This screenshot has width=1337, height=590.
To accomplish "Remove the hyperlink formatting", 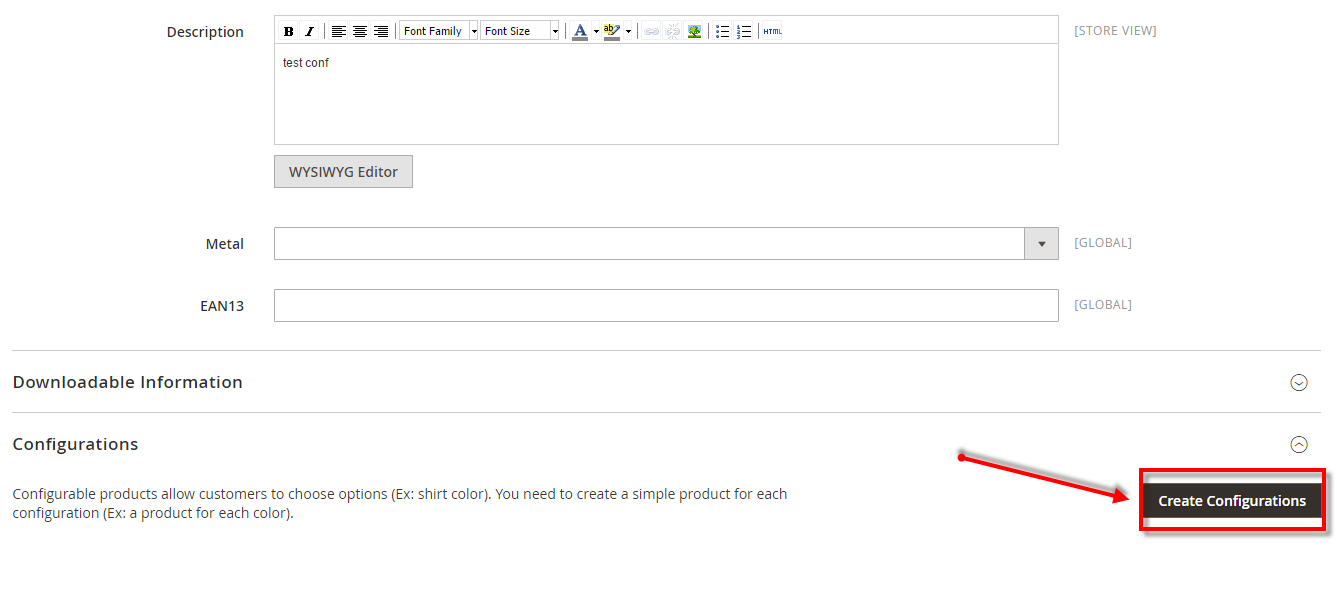I will tap(672, 31).
